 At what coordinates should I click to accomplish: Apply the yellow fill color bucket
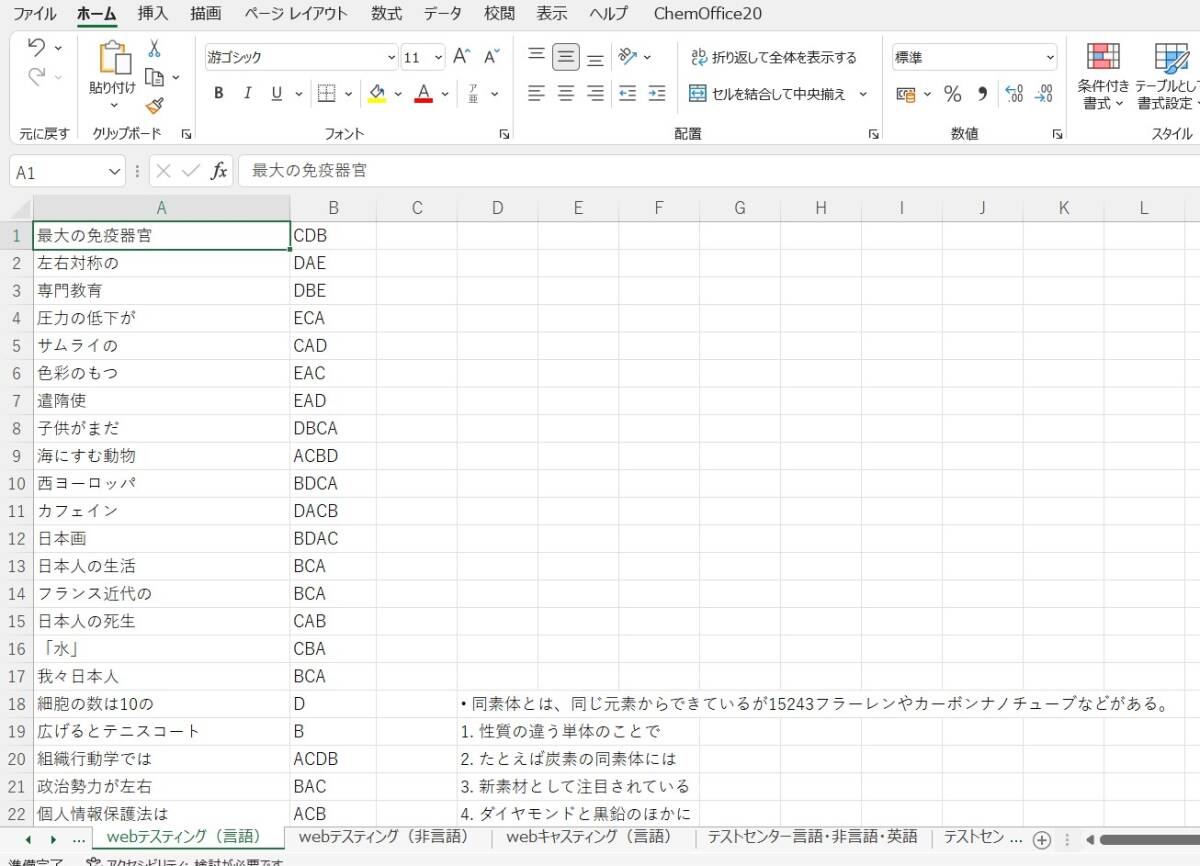click(377, 94)
